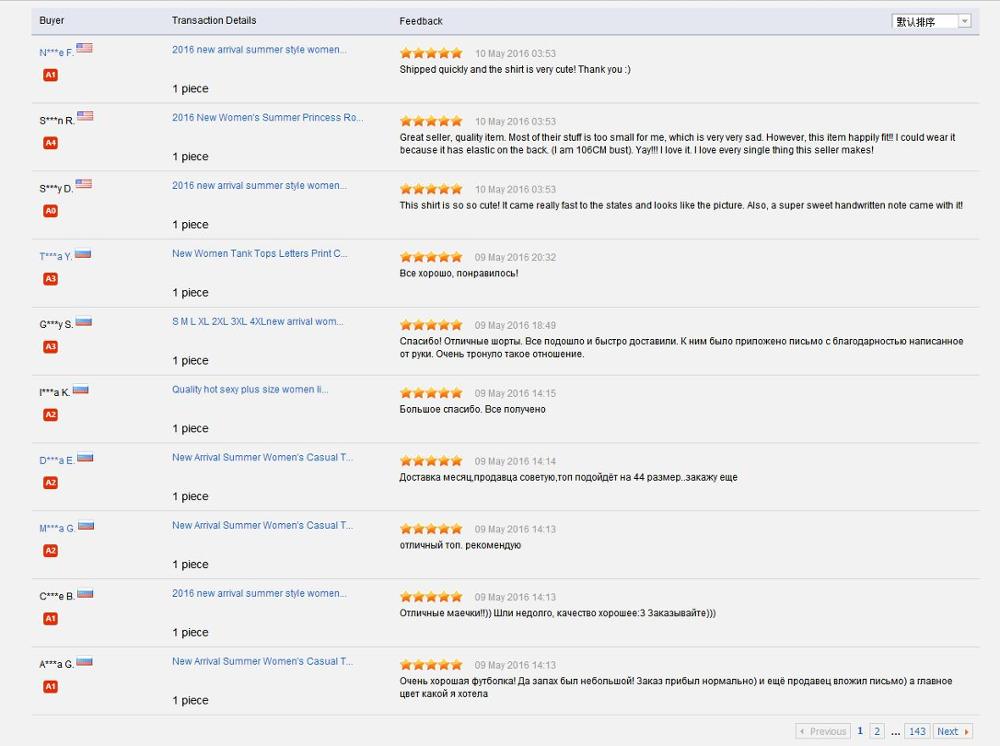Open buyer N***e F.'s profile link
The height and width of the screenshot is (746, 1000).
click(56, 52)
